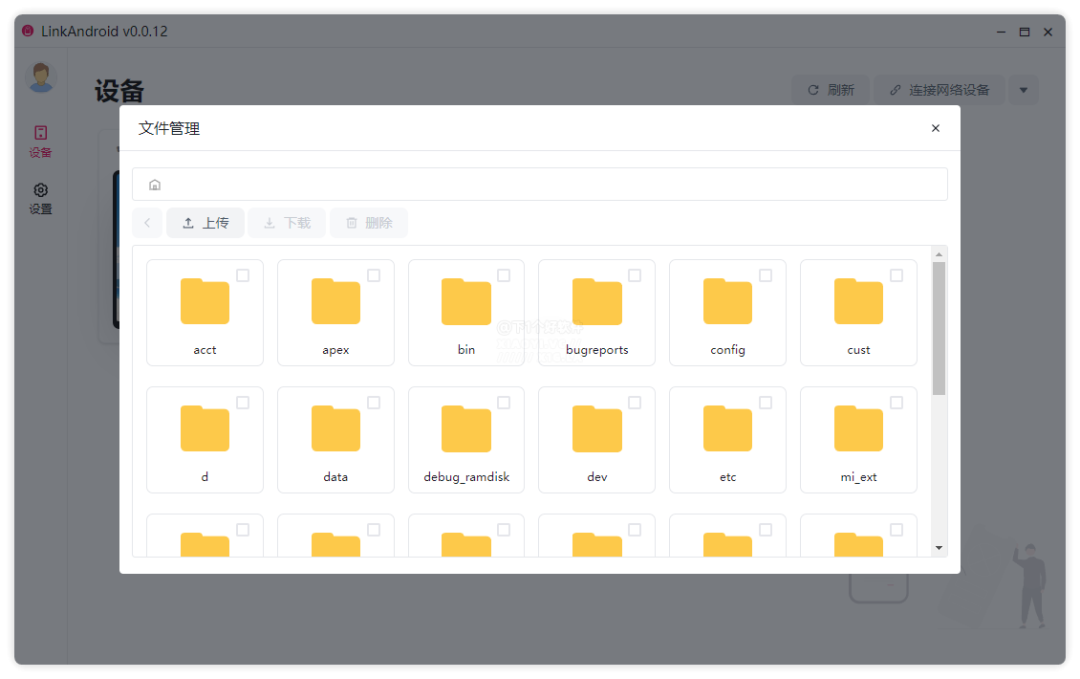Tick the checkbox on etc folder
The height and width of the screenshot is (679, 1080).
click(x=766, y=403)
